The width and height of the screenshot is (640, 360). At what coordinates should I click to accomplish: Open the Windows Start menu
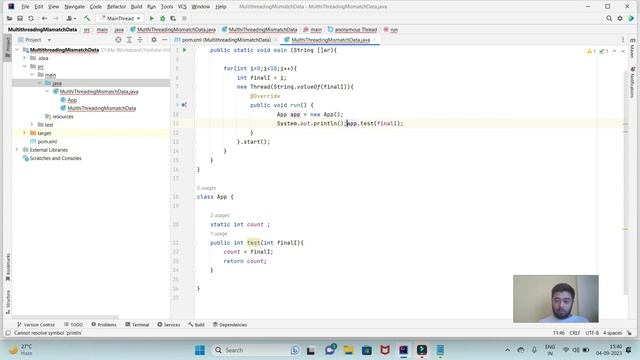tap(200, 350)
